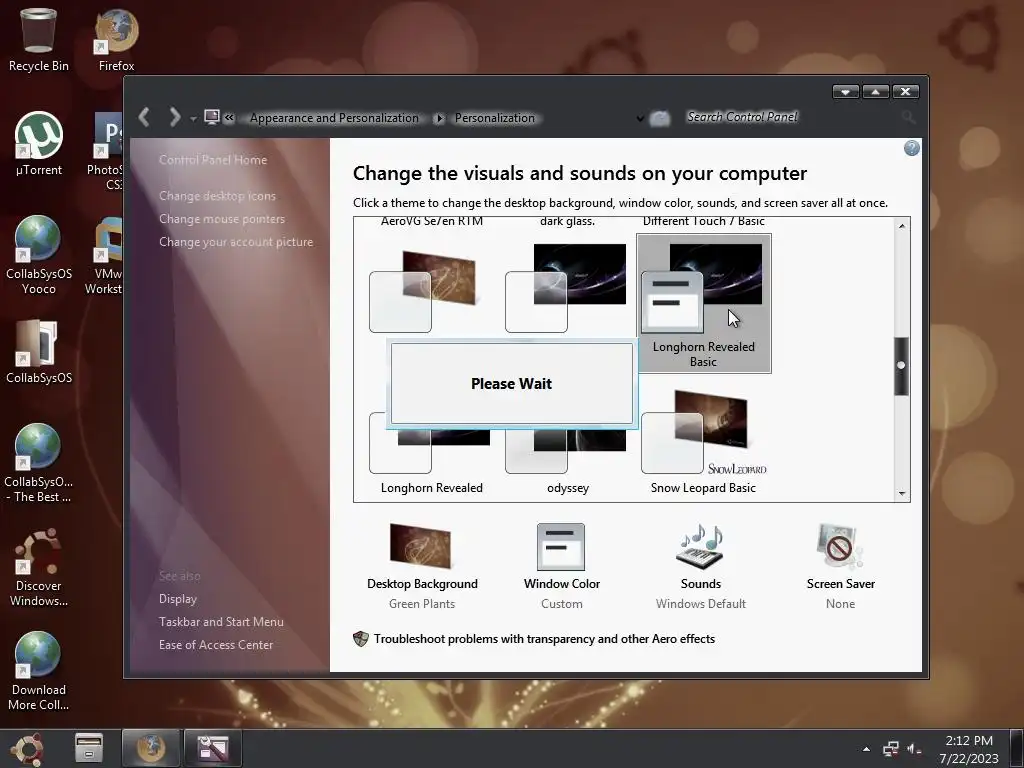Open Desktop Background settings
1024x768 pixels.
pos(422,566)
